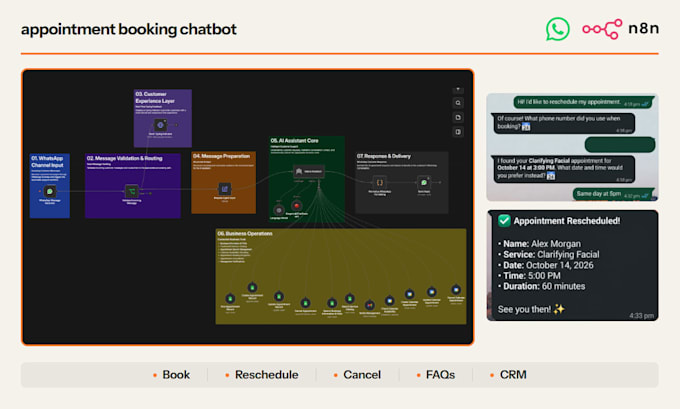680x409 pixels.
Task: Click the 'Date: October 14, 2026' line
Action: coord(546,265)
